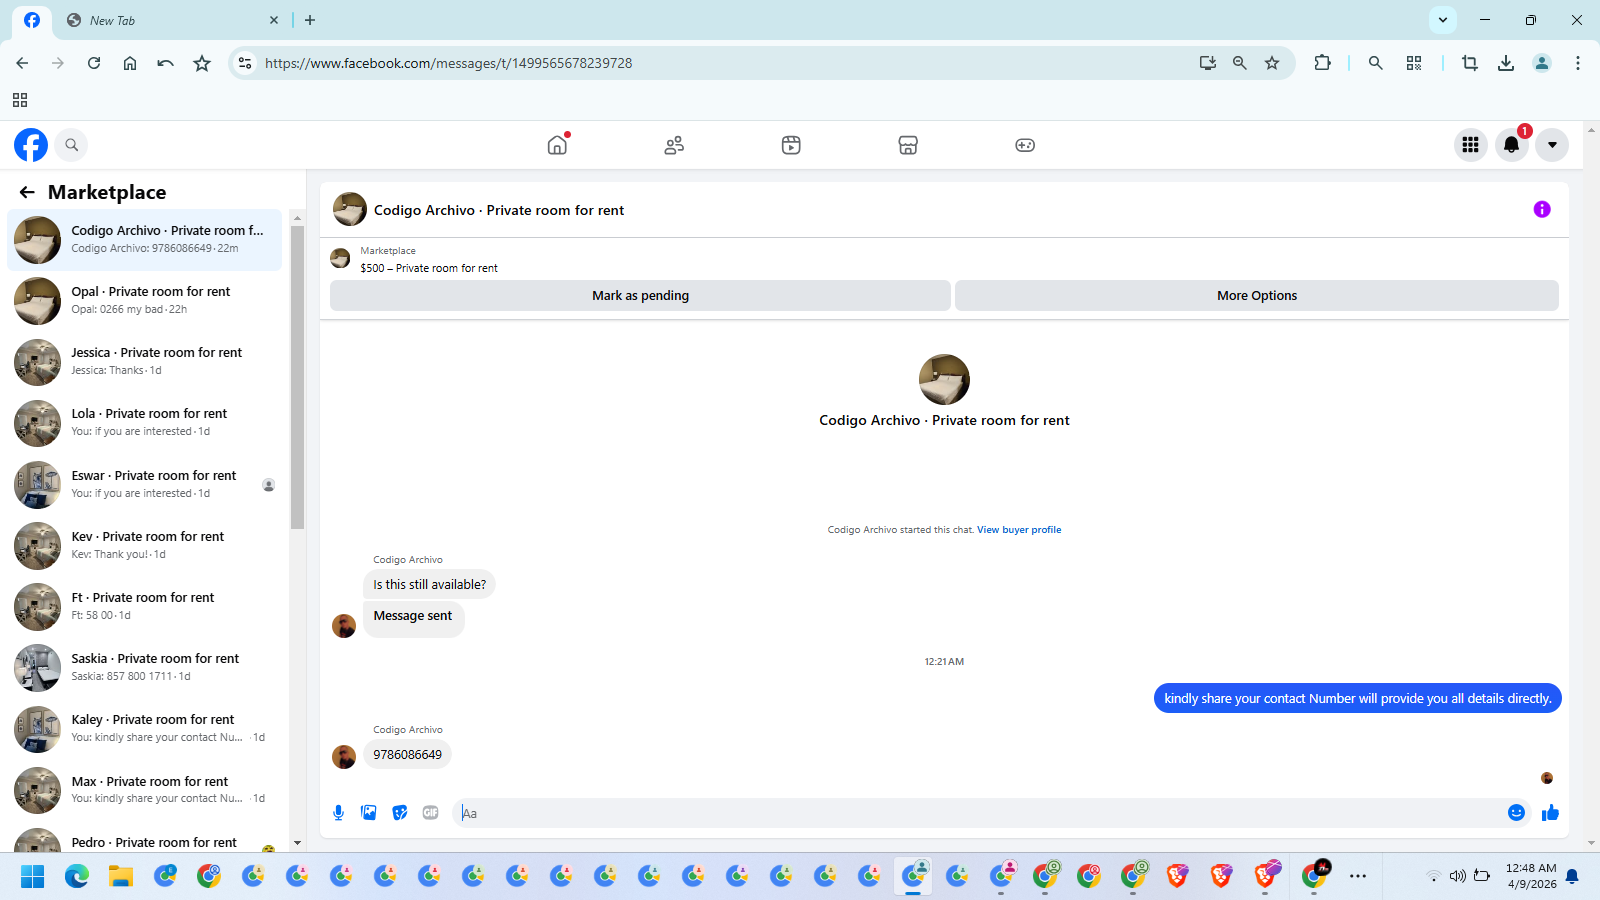Choose a sticker icon
Viewport: 1600px width, 900px height.
pyautogui.click(x=400, y=813)
